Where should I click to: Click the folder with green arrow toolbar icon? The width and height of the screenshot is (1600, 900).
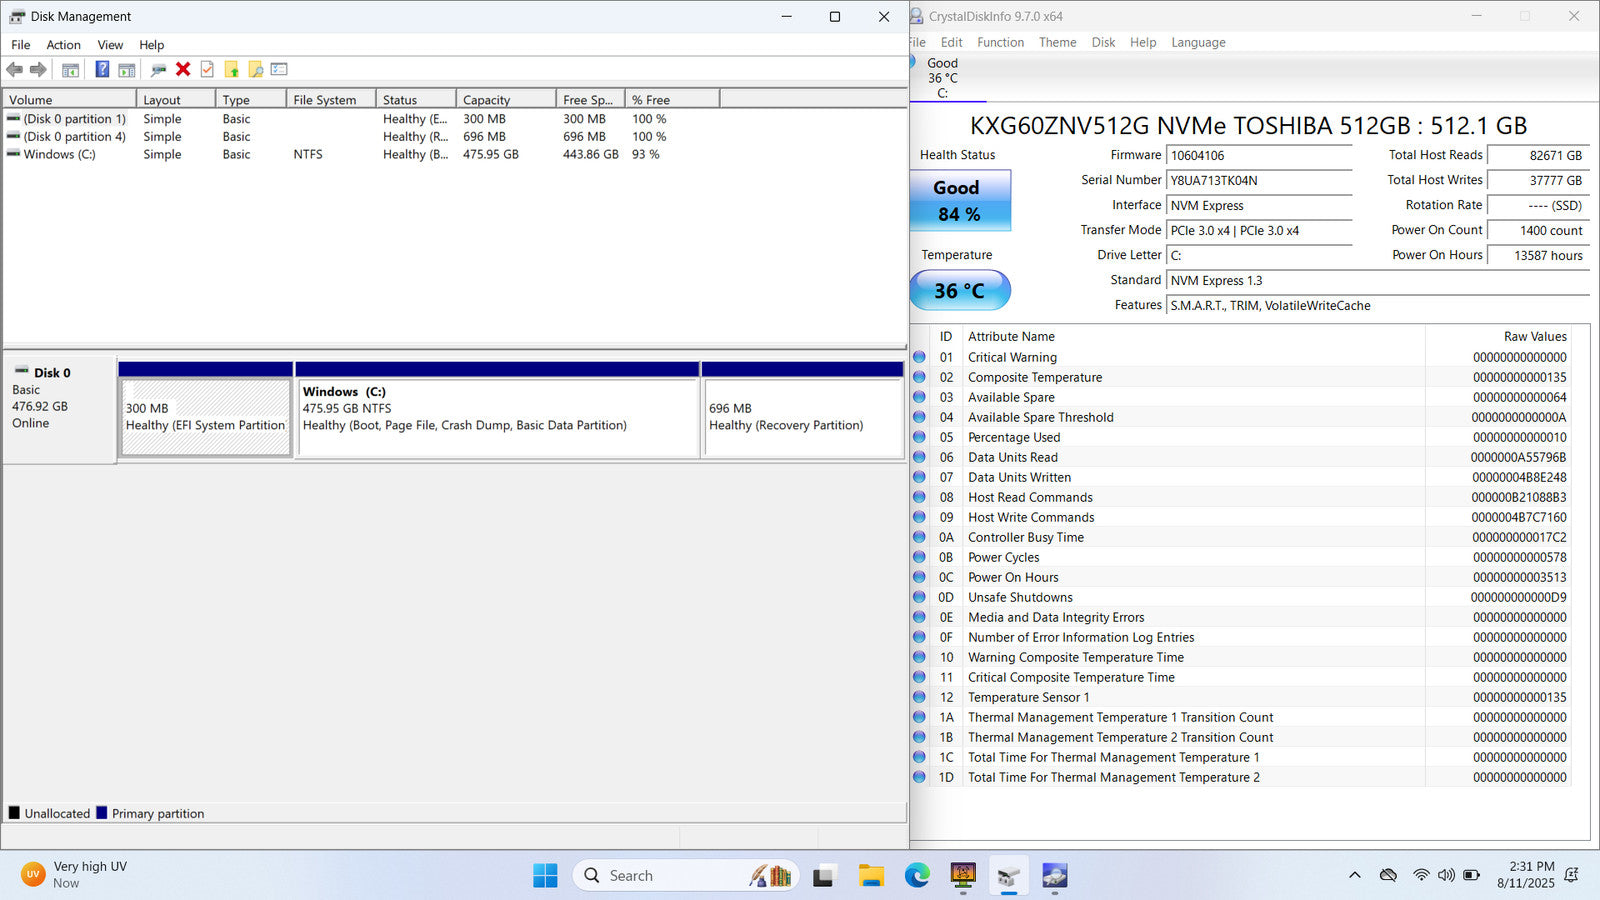click(231, 69)
